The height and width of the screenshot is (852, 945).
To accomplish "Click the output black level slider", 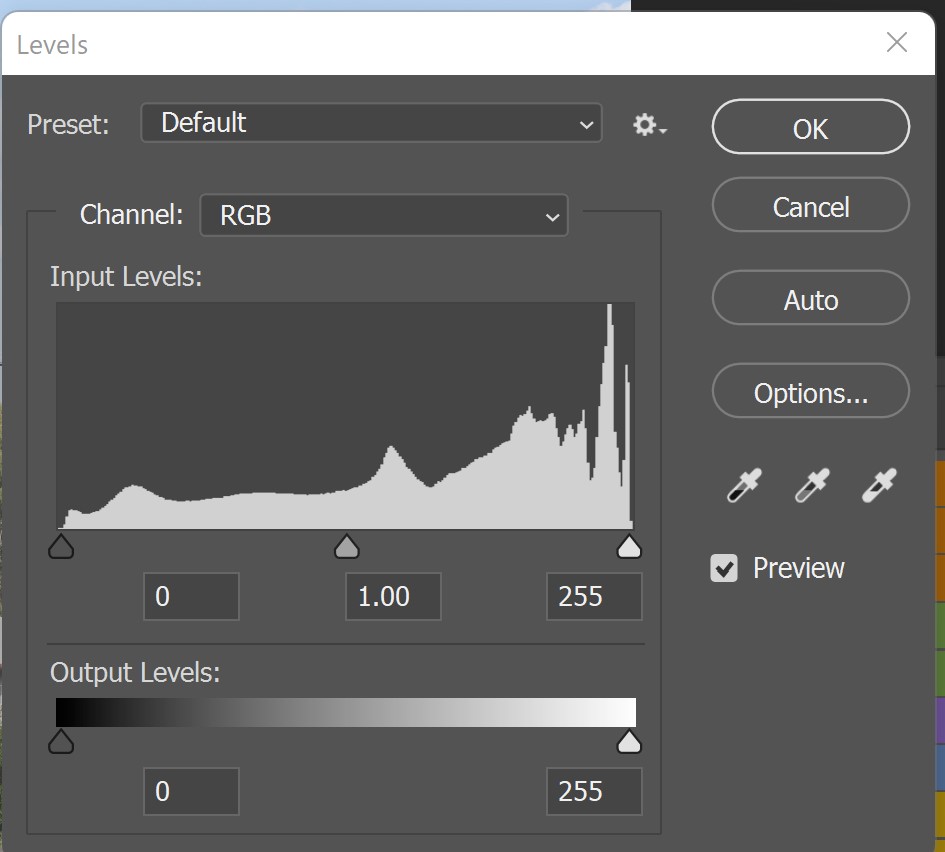I will tap(61, 741).
